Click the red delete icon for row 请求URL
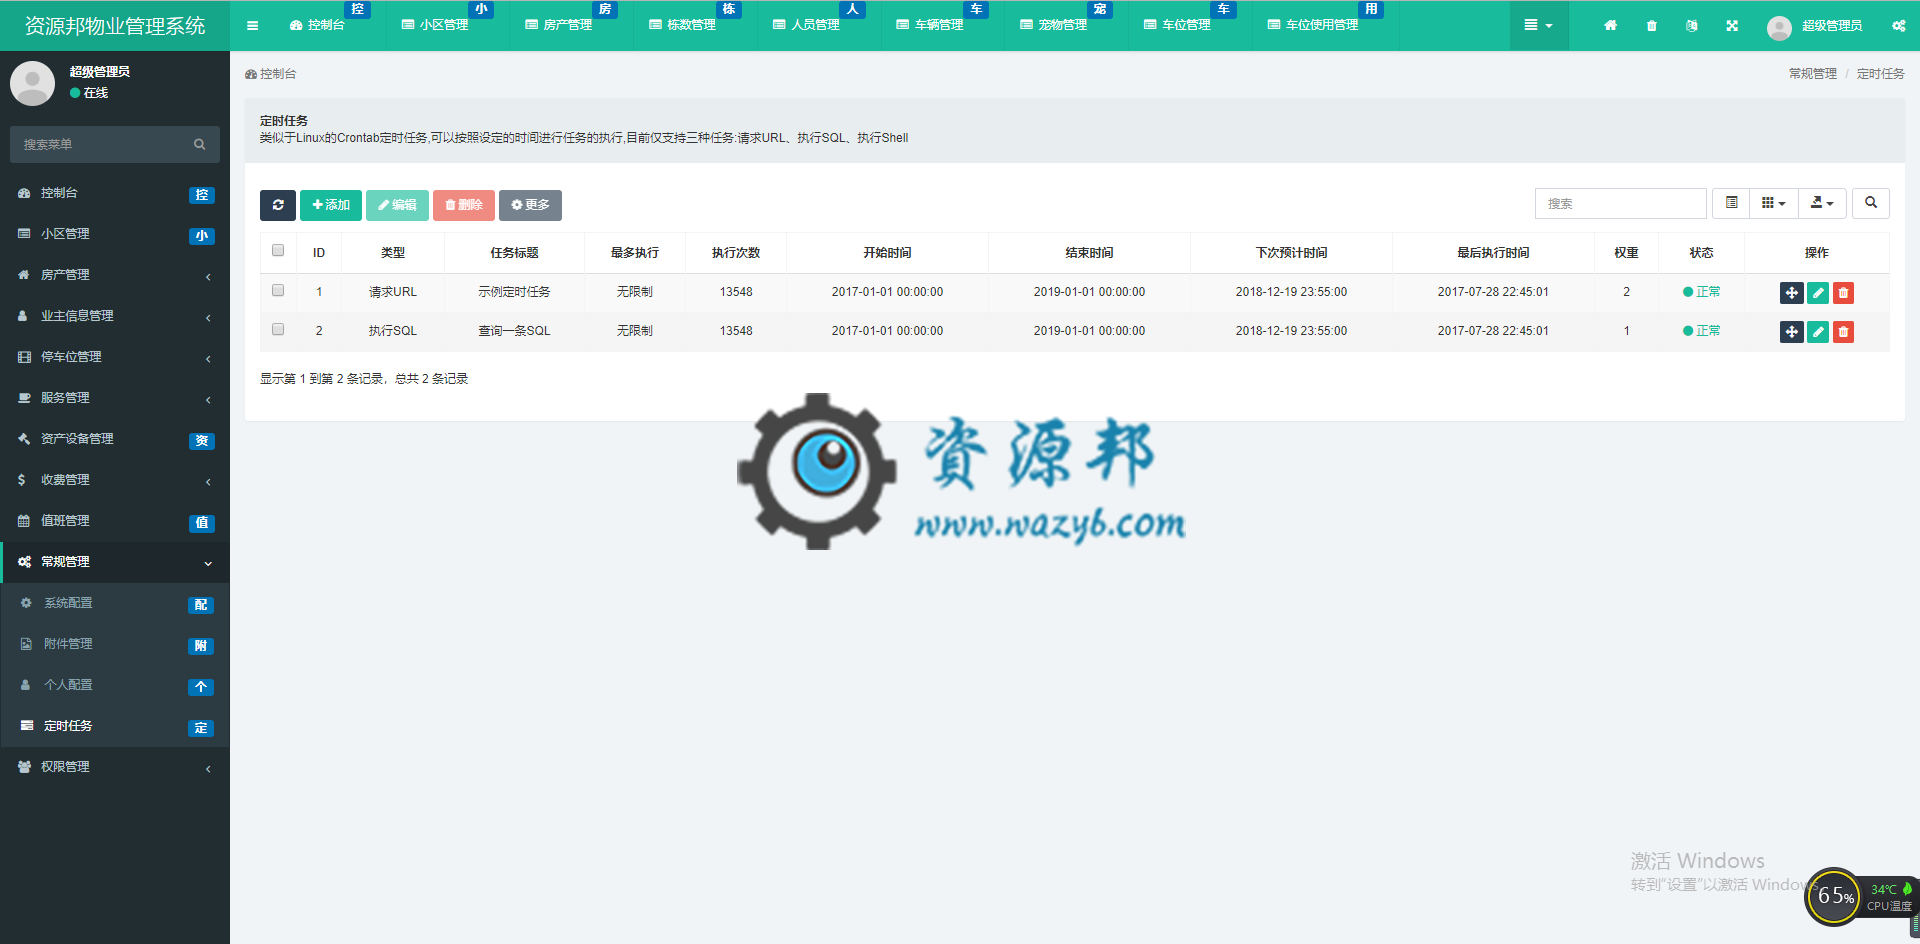1920x944 pixels. pyautogui.click(x=1843, y=292)
